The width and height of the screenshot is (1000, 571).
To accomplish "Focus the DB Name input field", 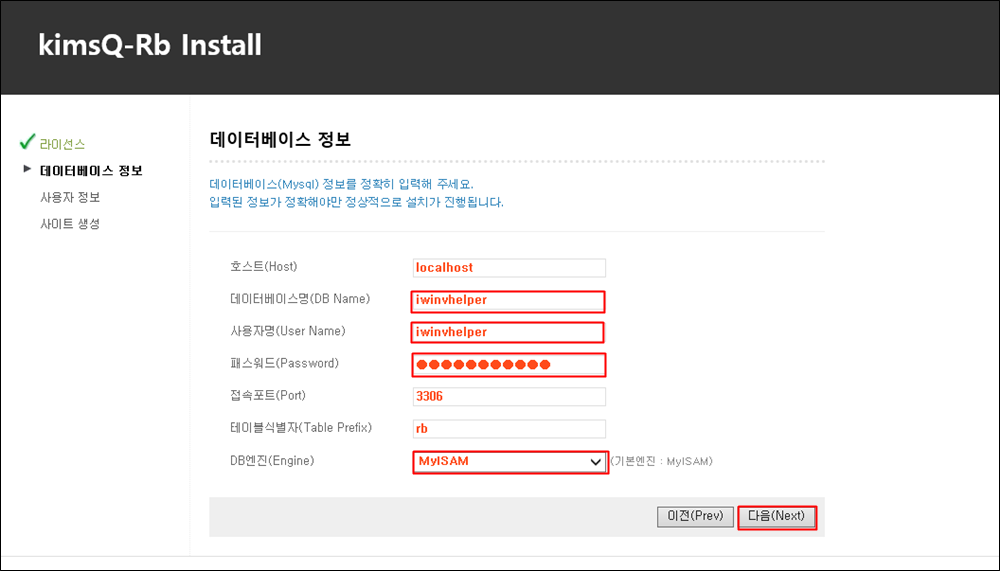I will (x=508, y=301).
